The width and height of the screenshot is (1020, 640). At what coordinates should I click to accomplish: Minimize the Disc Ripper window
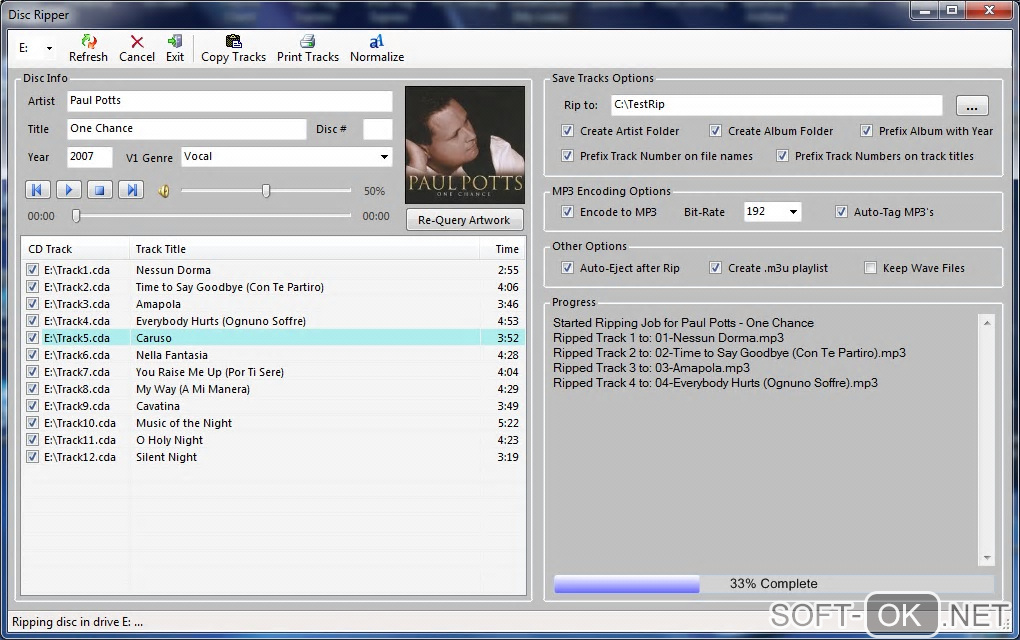[925, 10]
